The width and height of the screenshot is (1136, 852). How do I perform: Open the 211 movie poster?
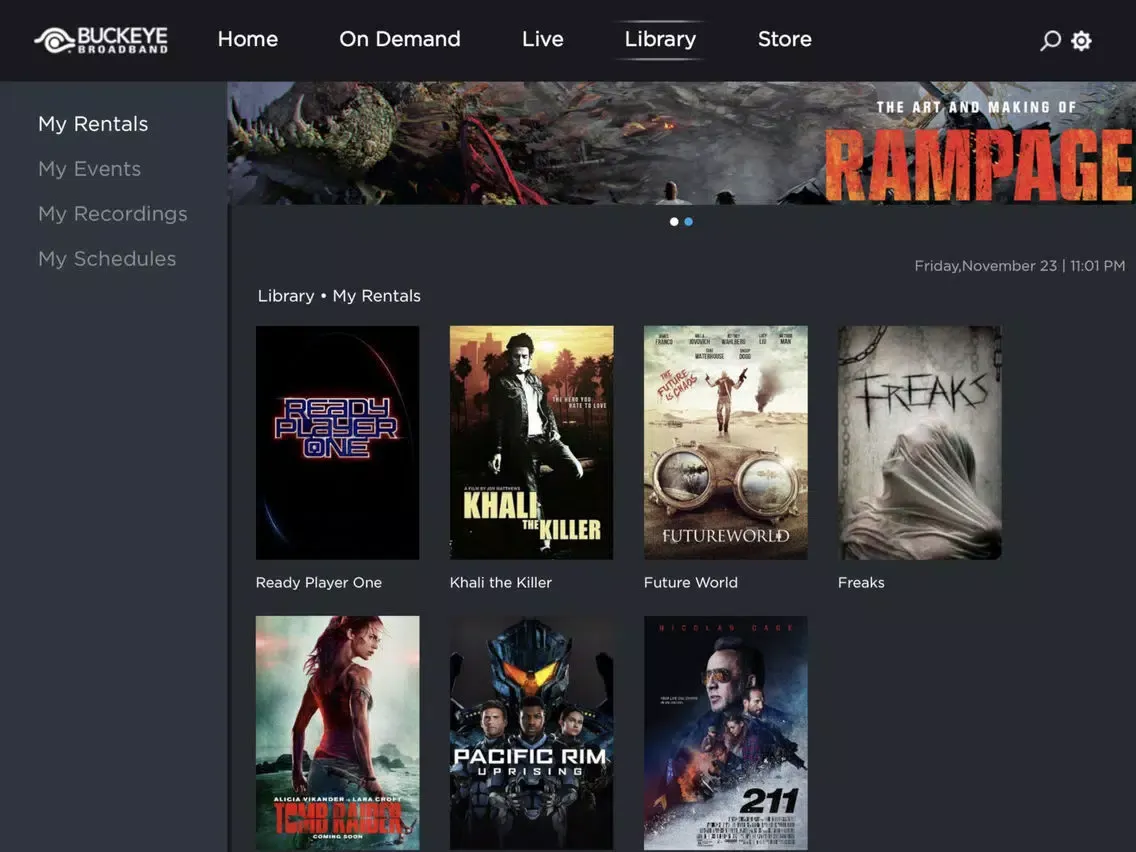(726, 732)
